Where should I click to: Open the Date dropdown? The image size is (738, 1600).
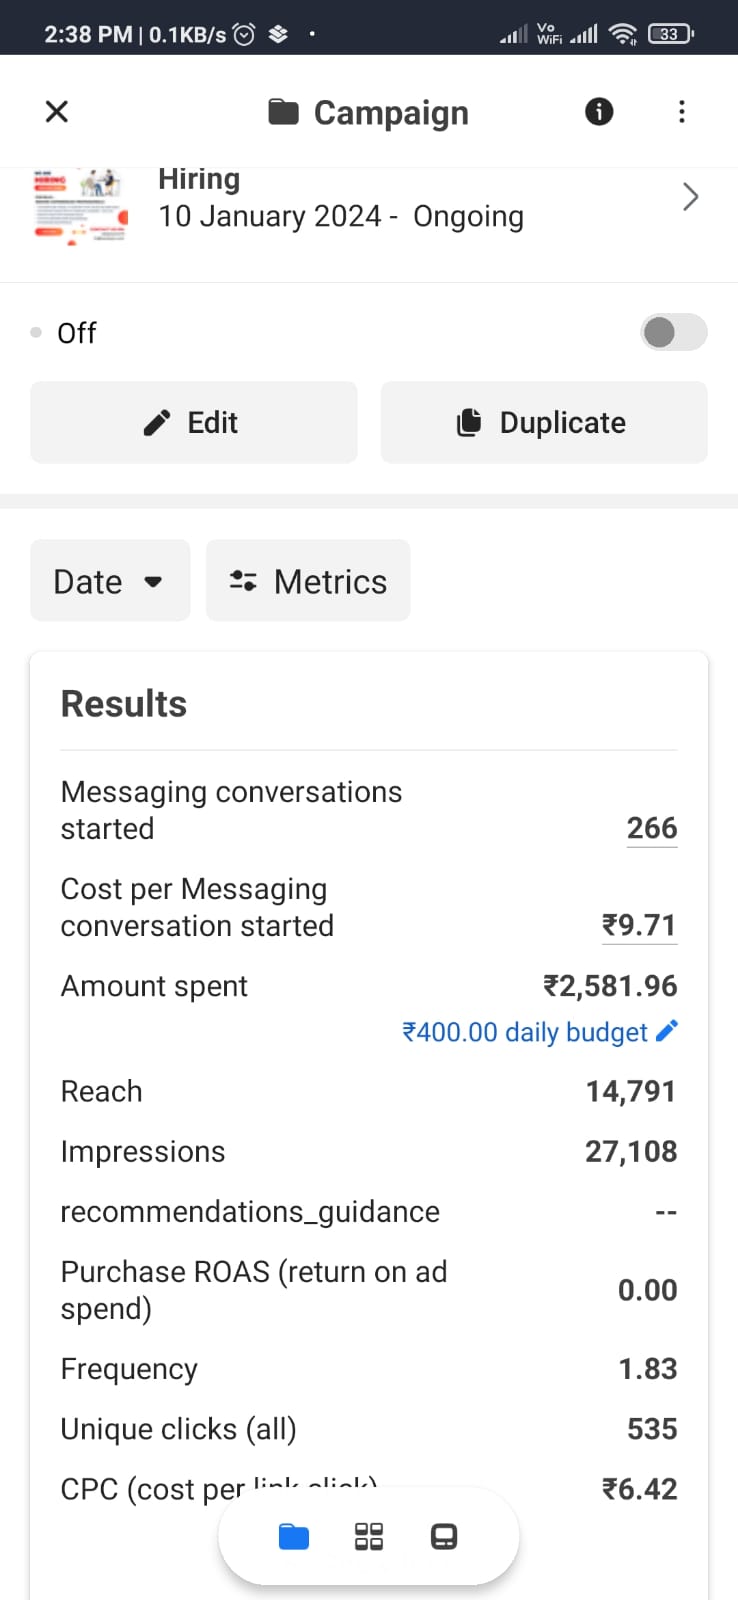point(110,581)
